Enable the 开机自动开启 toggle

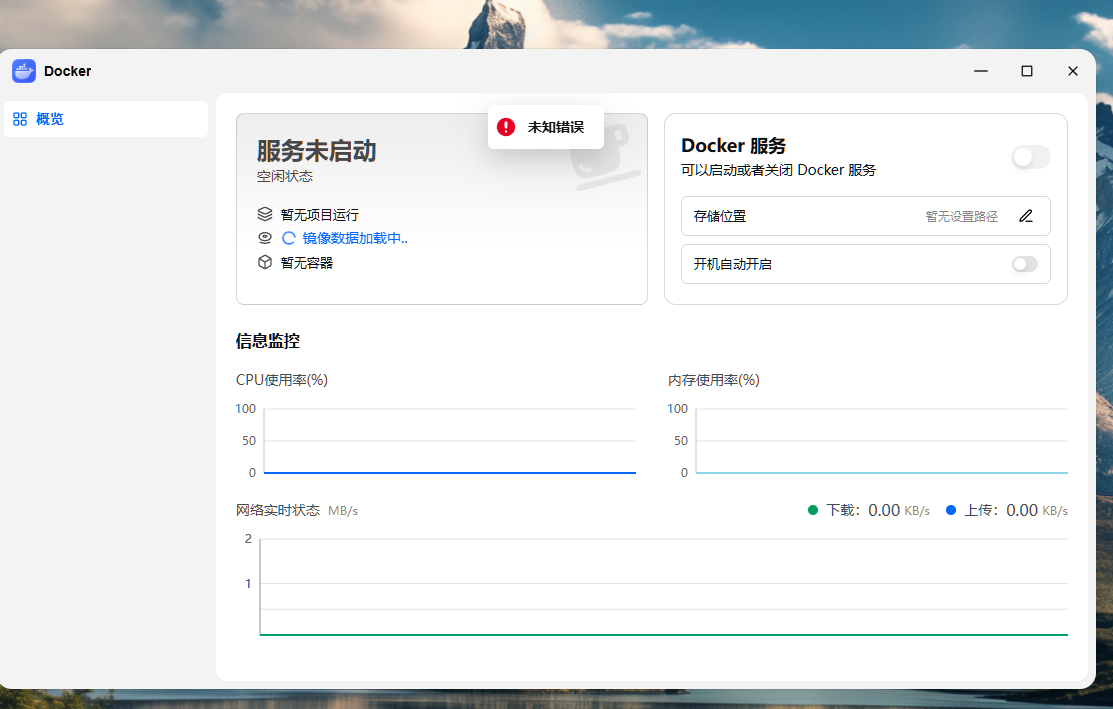[1025, 264]
